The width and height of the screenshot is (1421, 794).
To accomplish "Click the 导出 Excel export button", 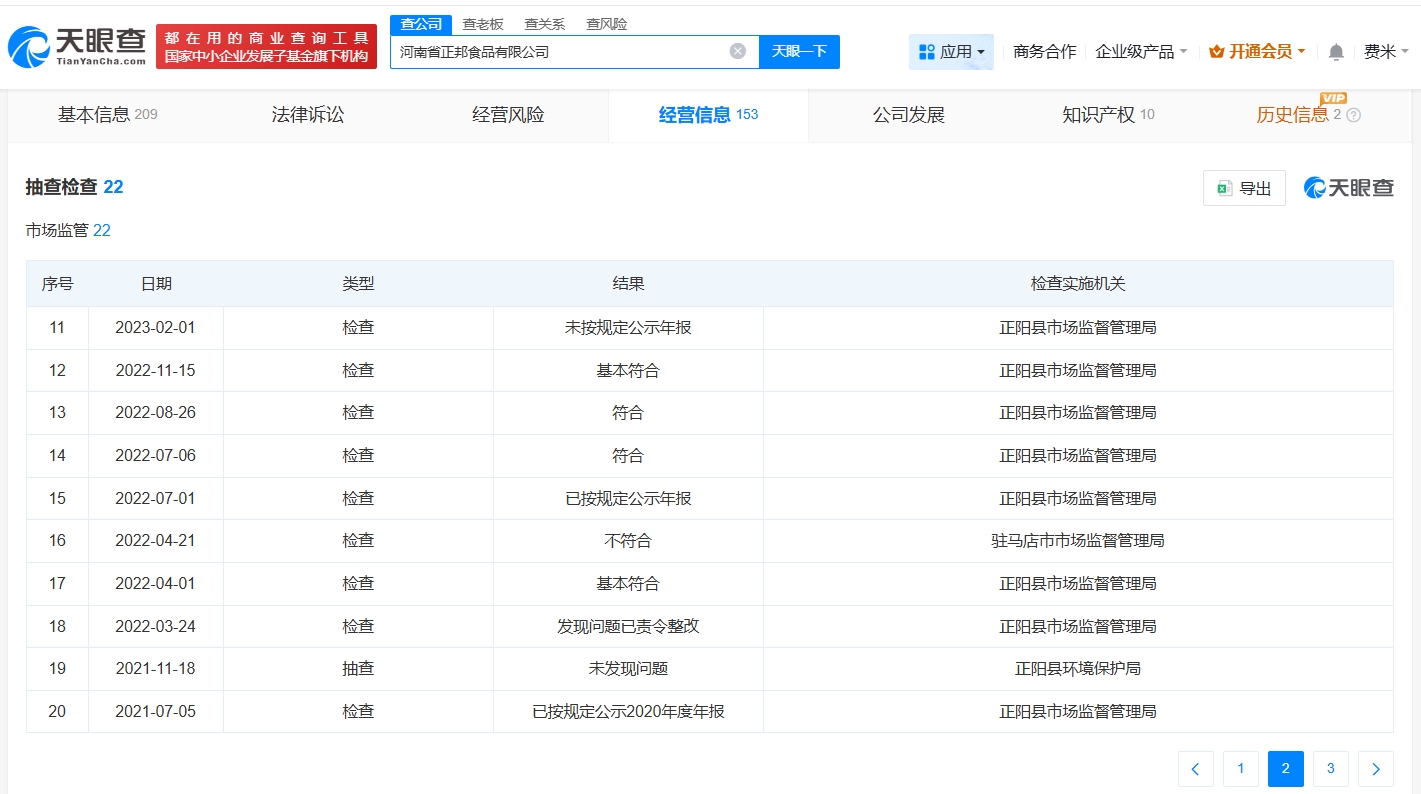I will coord(1244,188).
